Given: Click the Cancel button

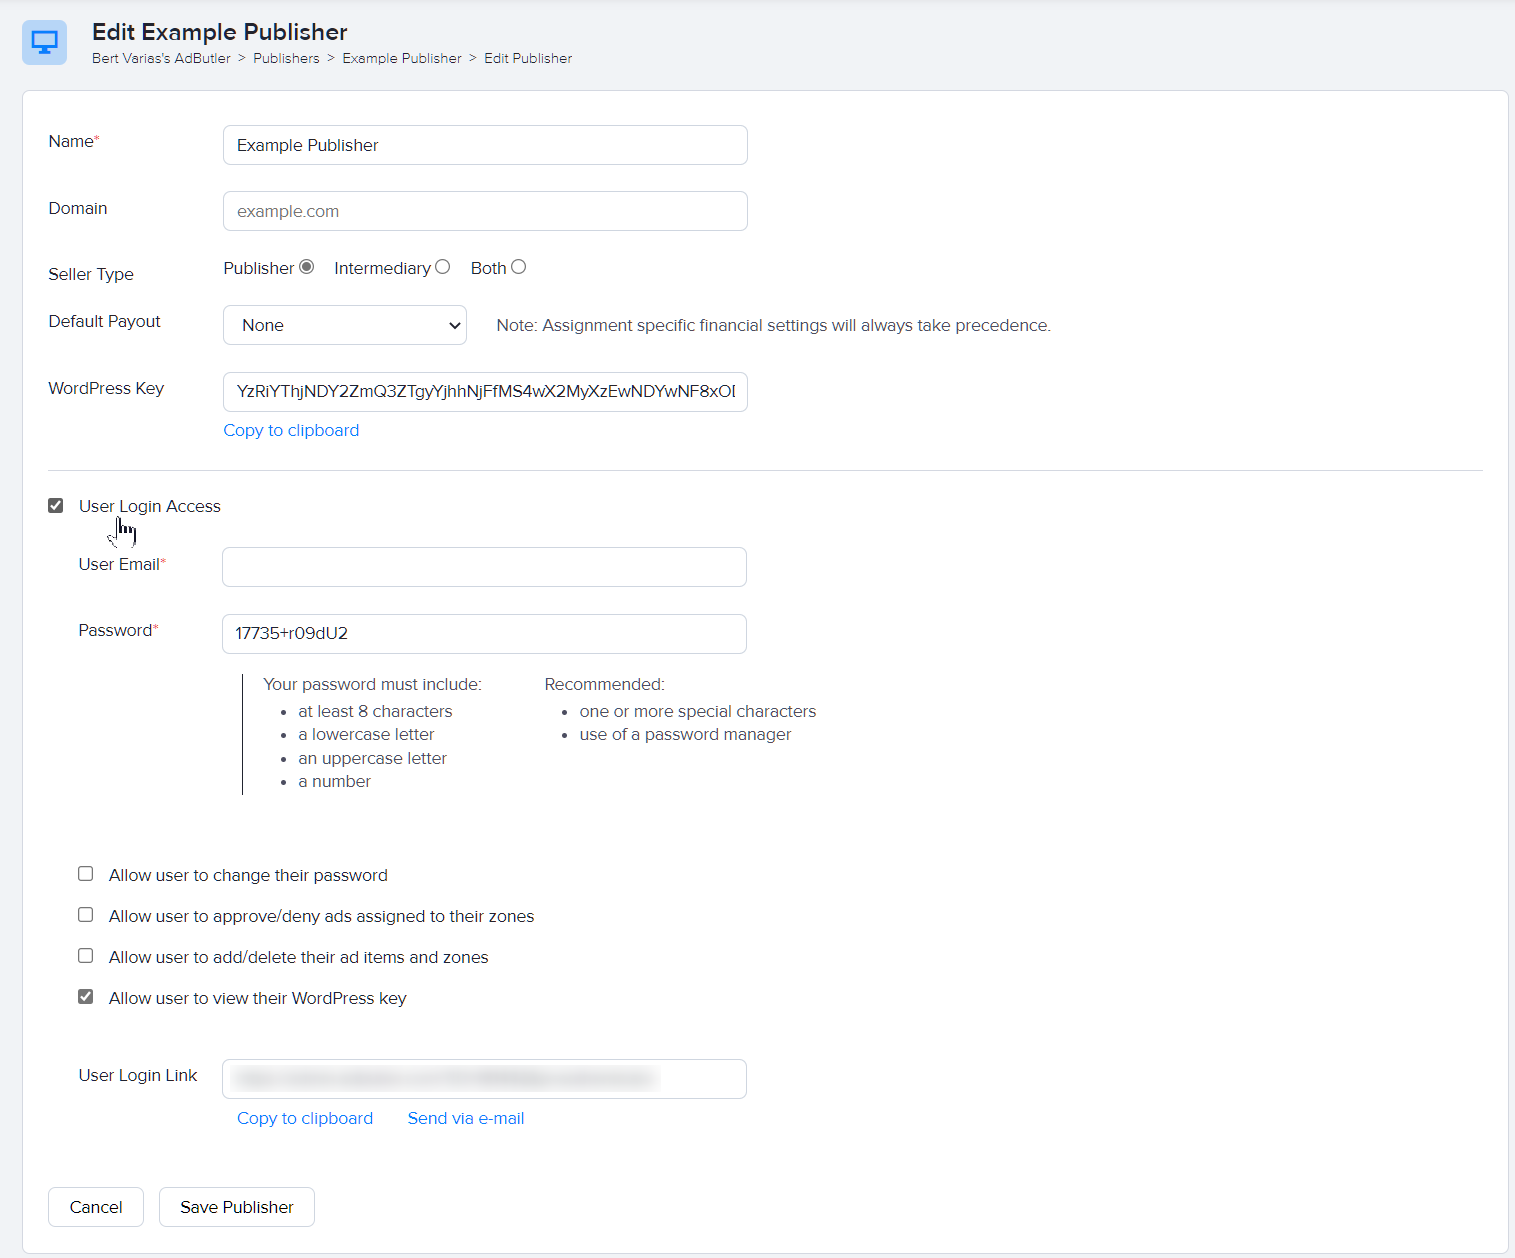Looking at the screenshot, I should pos(95,1207).
